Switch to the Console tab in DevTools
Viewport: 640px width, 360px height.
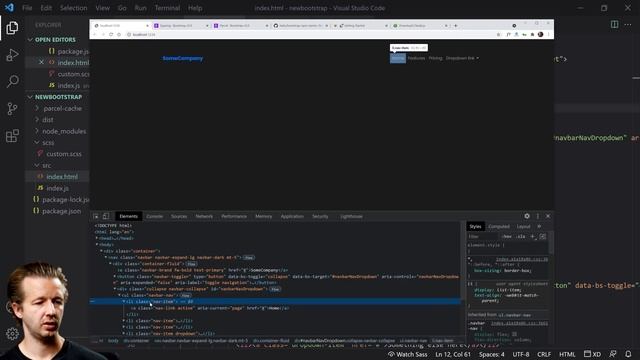pyautogui.click(x=154, y=216)
